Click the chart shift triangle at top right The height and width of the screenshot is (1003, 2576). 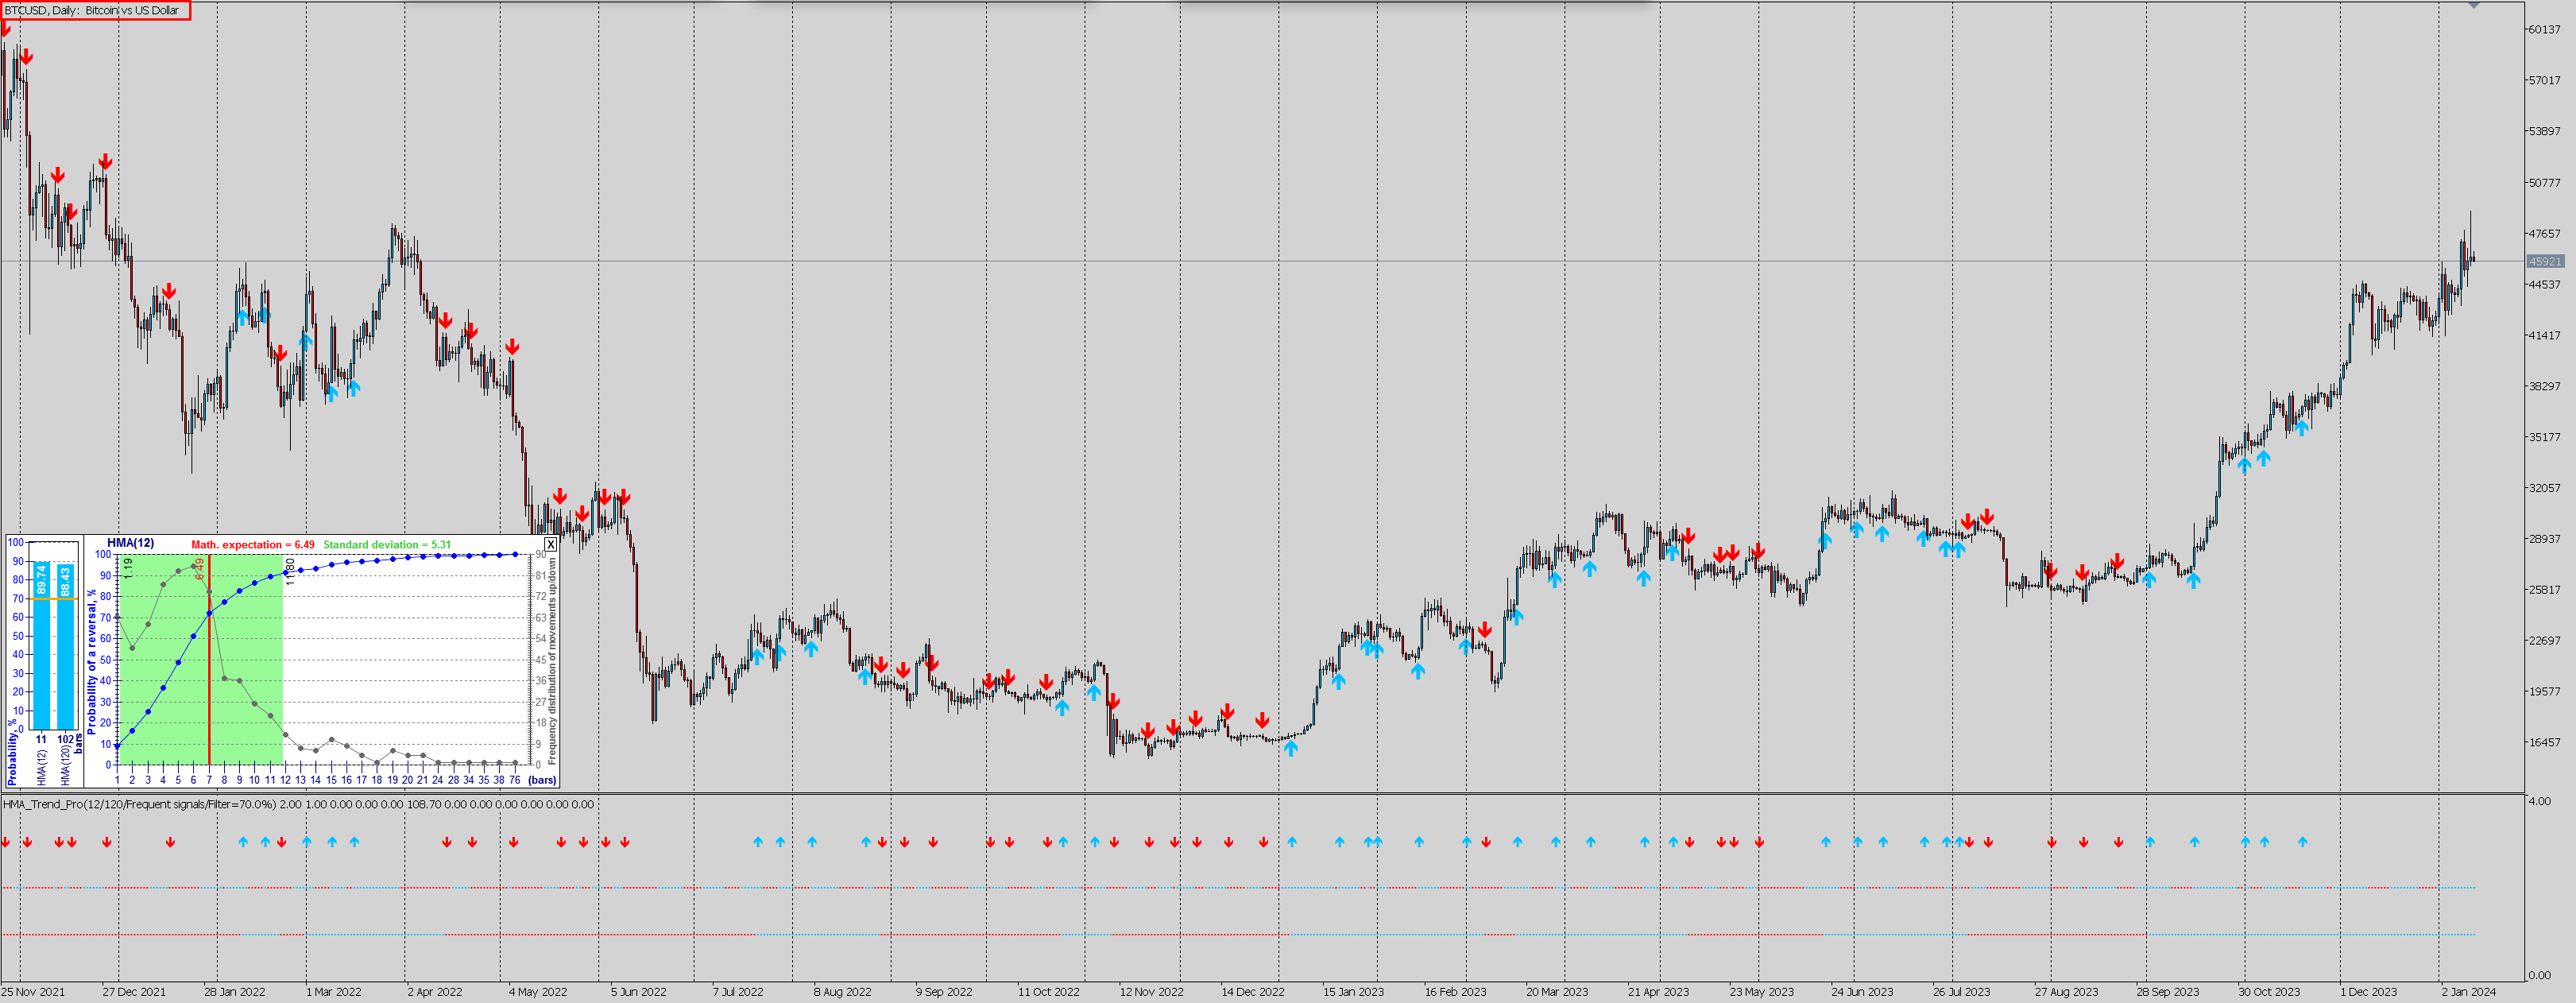tap(2473, 5)
